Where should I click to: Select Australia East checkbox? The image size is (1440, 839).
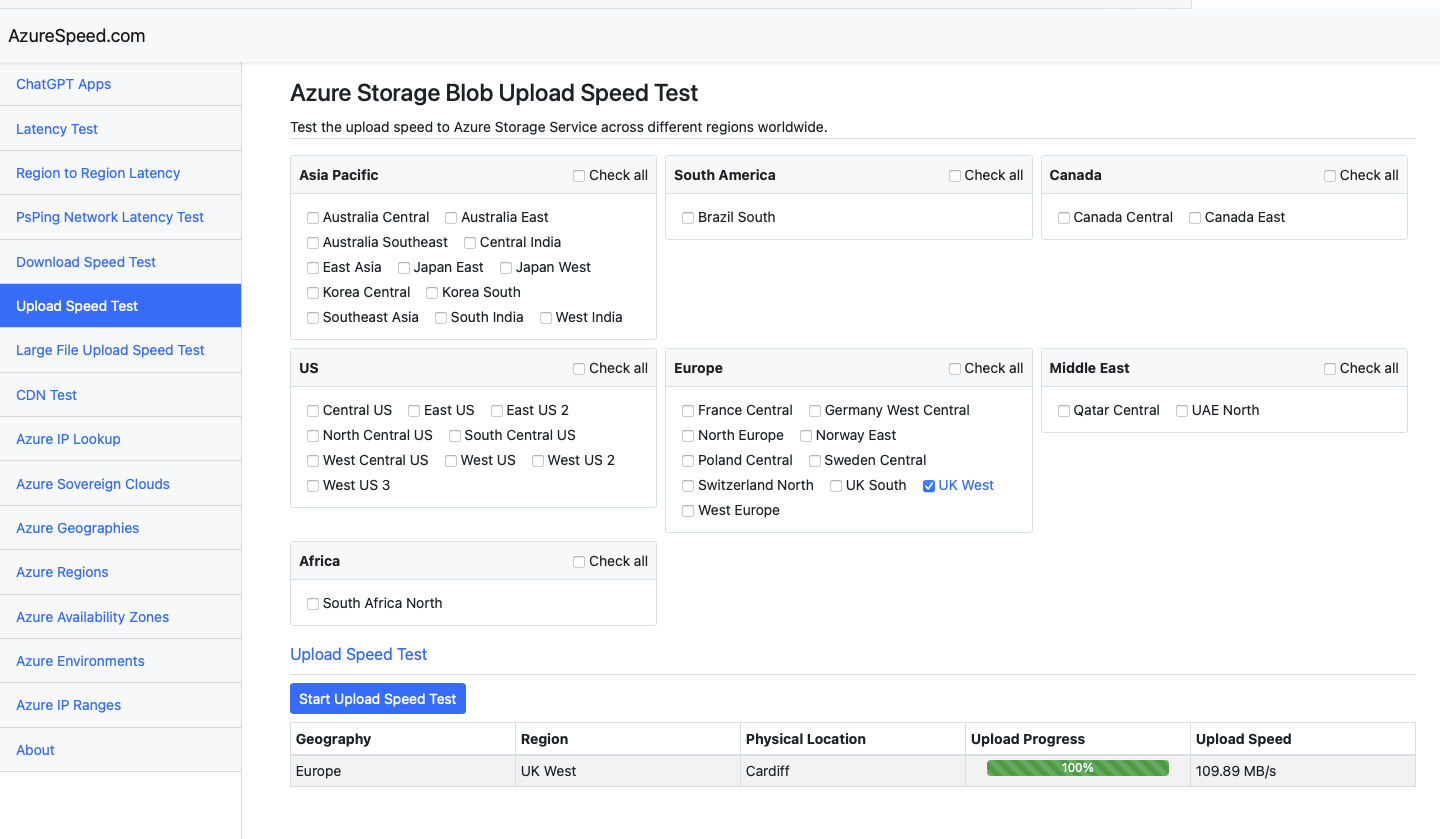click(451, 218)
